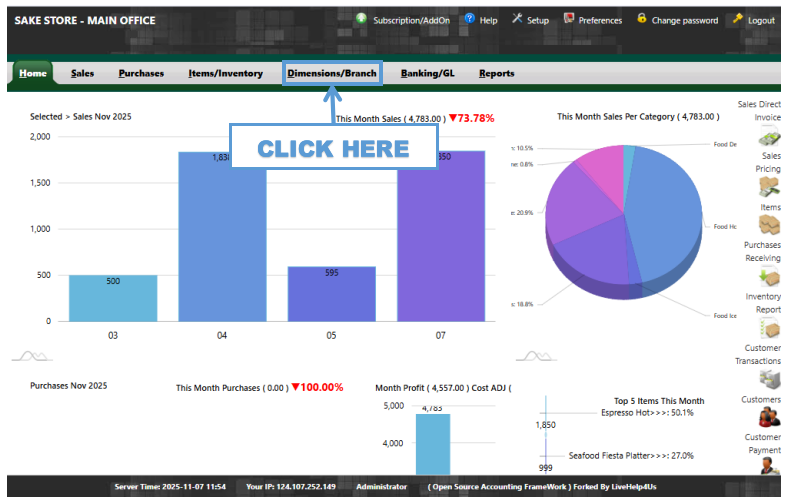
Task: Open the Purchases Receiving shortcut icon
Action: click(x=768, y=276)
